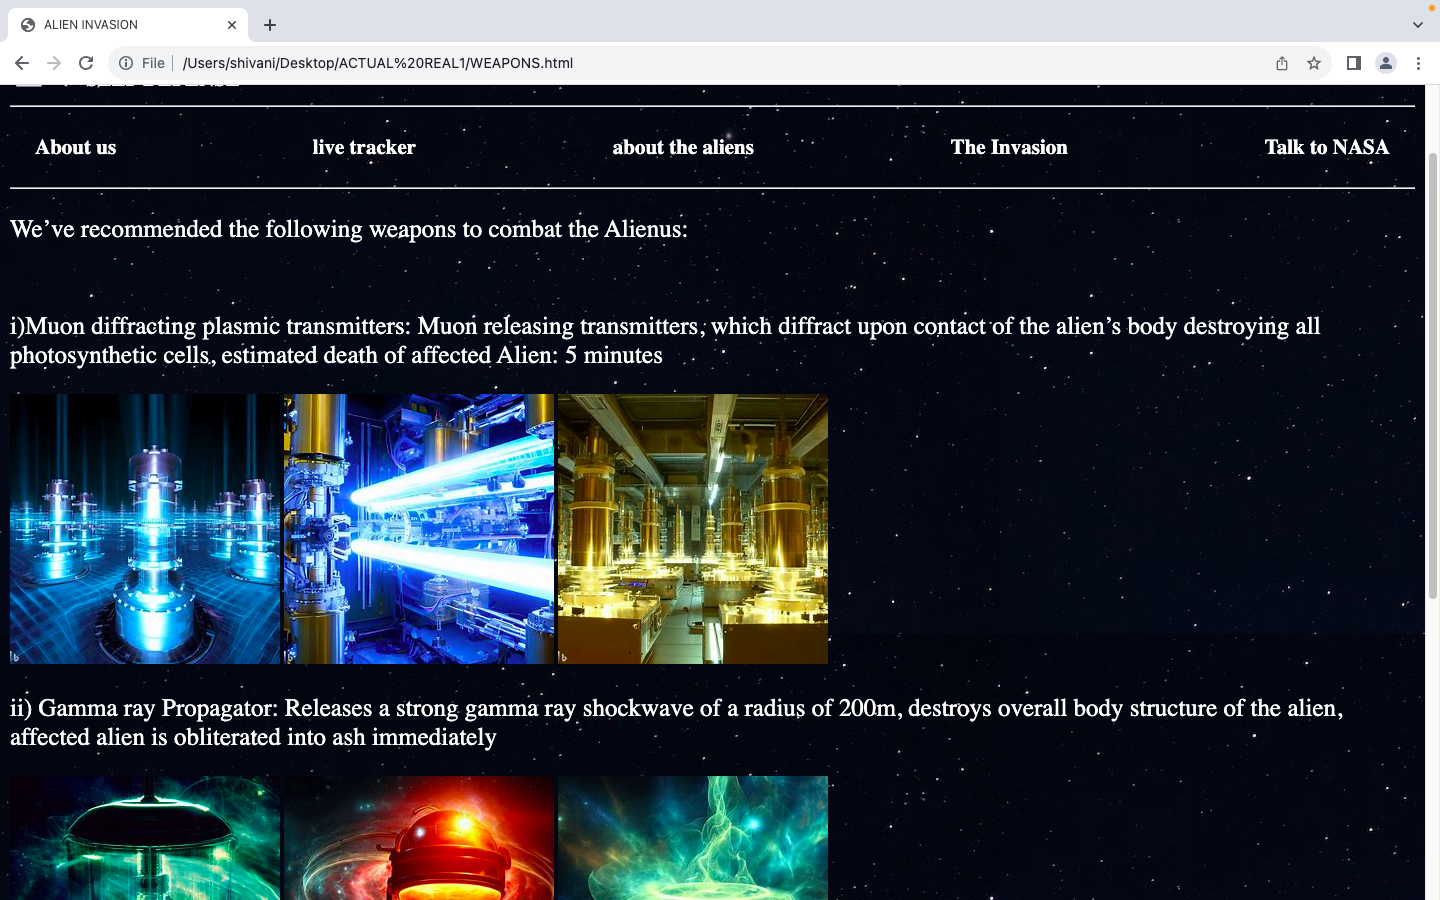Click the green gamma ray dome image
This screenshot has width=1440, height=900.
[x=145, y=838]
